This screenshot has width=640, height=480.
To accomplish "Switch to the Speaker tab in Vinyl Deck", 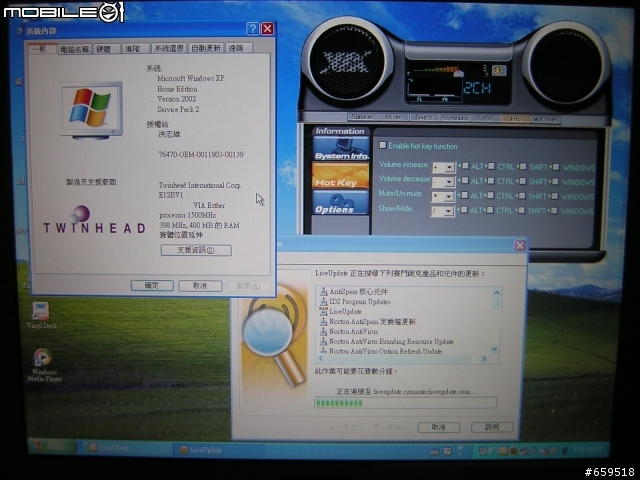I will (x=362, y=116).
